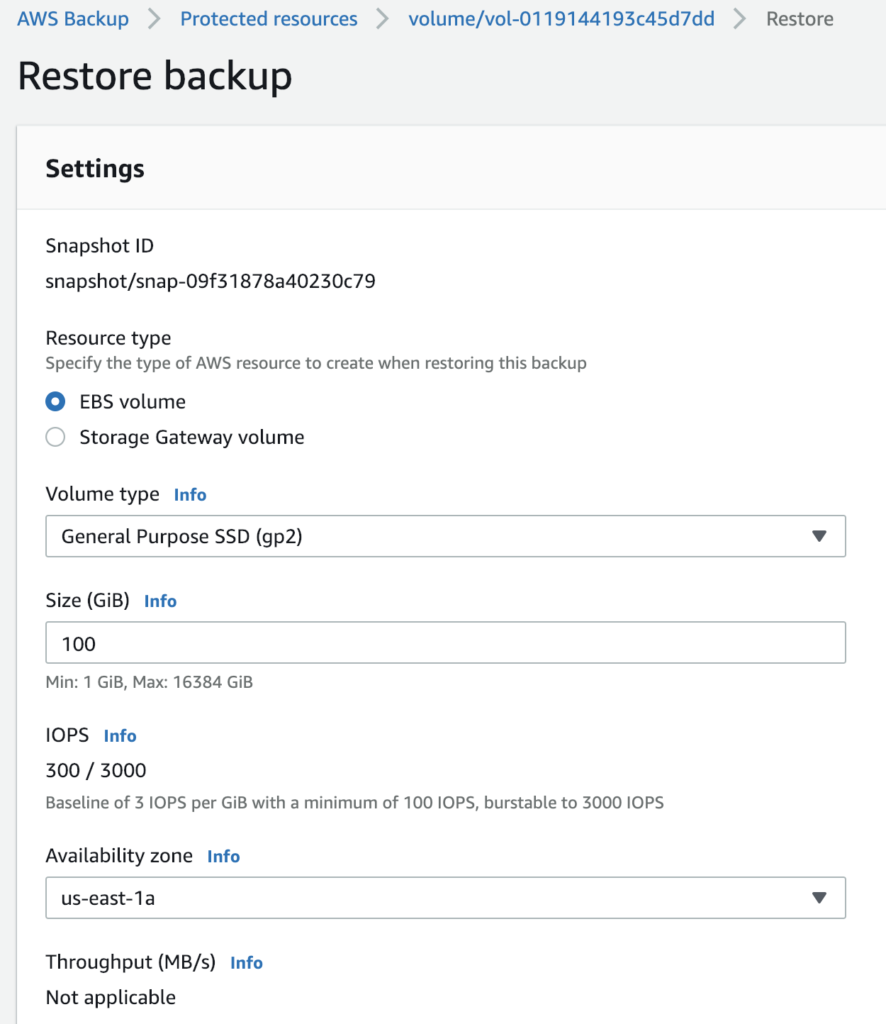Go to Protected resources breadcrumb
Image resolution: width=886 pixels, height=1024 pixels.
tap(268, 19)
